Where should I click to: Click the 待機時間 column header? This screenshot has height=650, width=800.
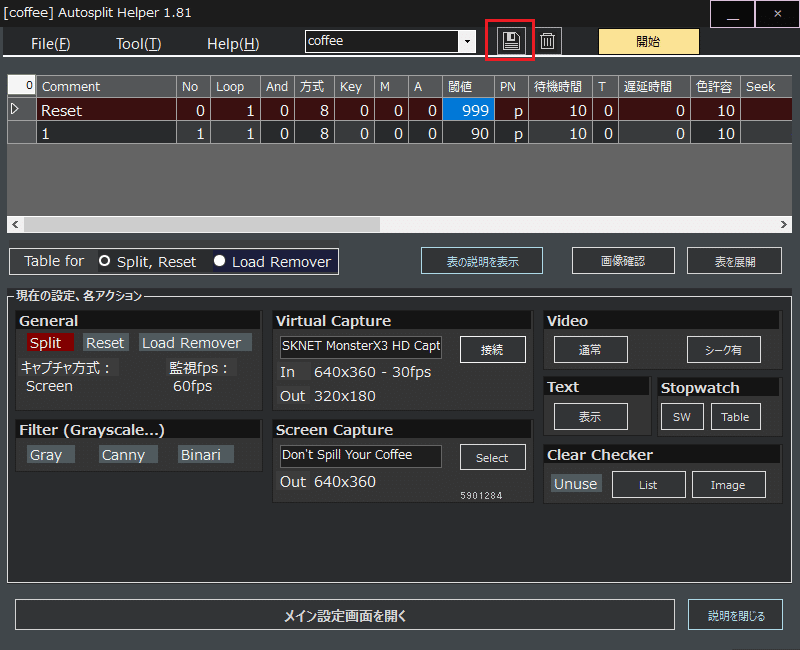tap(560, 86)
